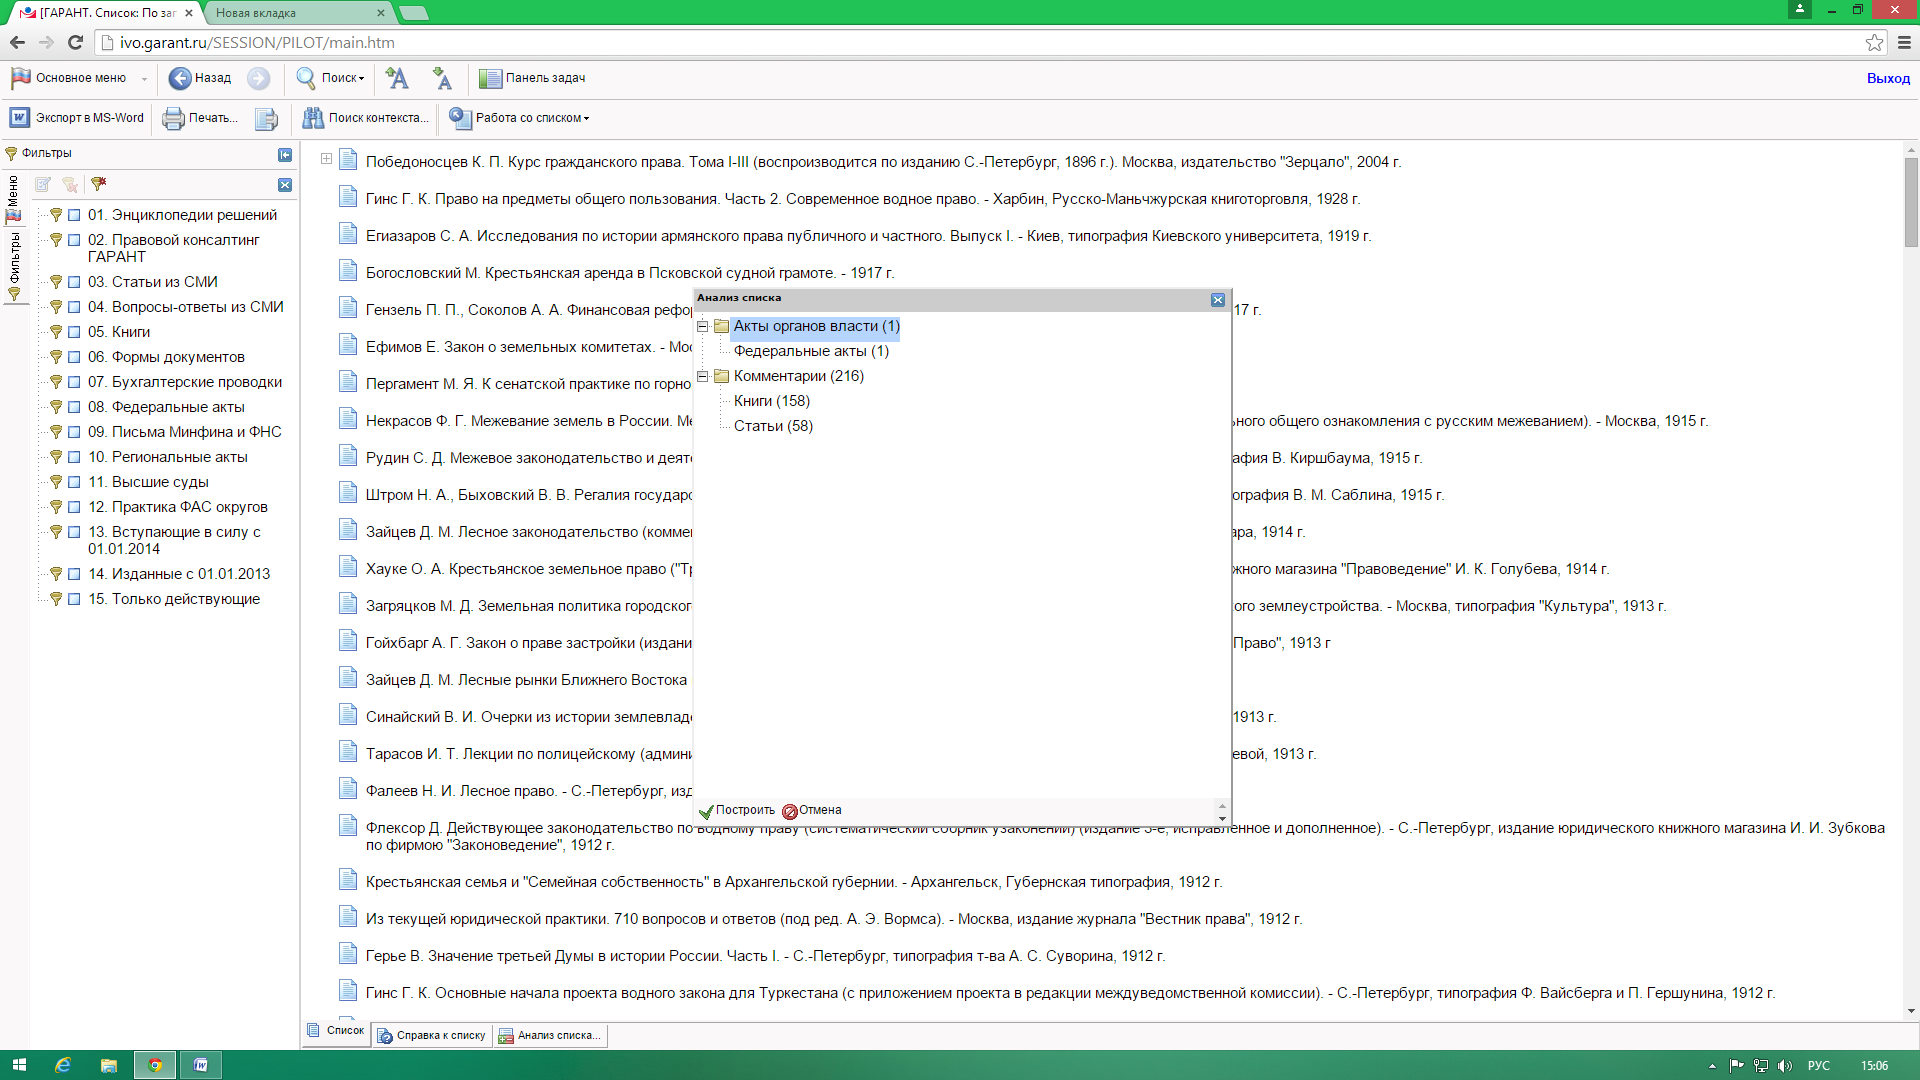Check filter 15. Только действующие
The width and height of the screenshot is (1920, 1080).
pyautogui.click(x=74, y=599)
